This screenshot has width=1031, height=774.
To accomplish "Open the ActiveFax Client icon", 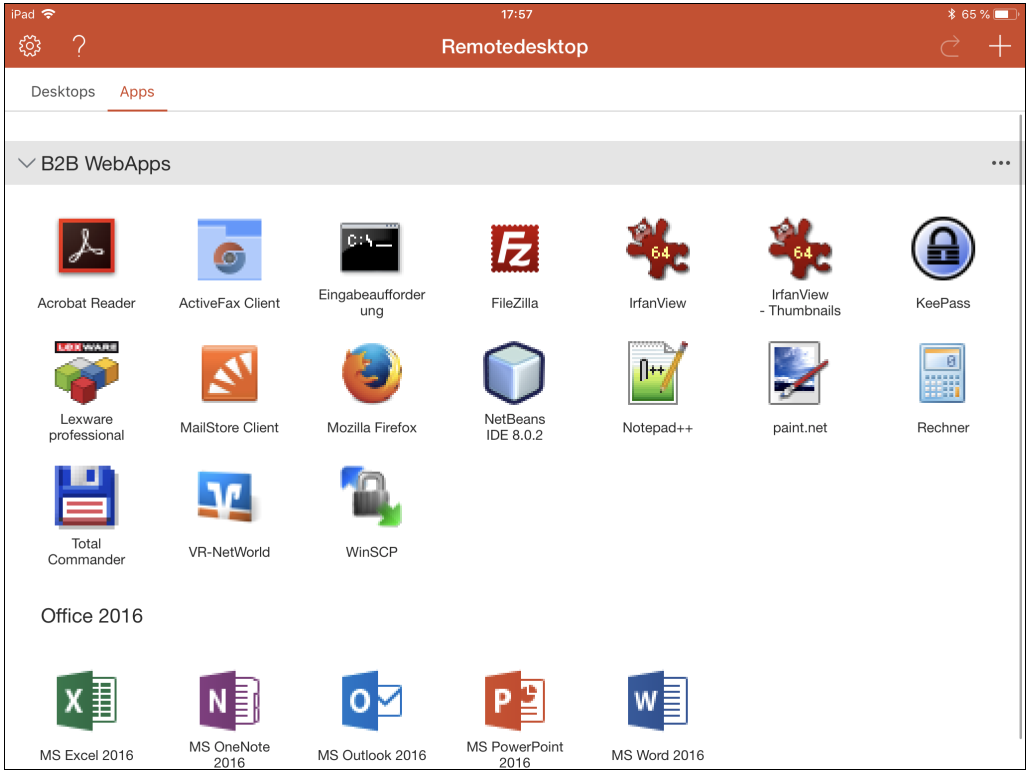I will [x=229, y=250].
